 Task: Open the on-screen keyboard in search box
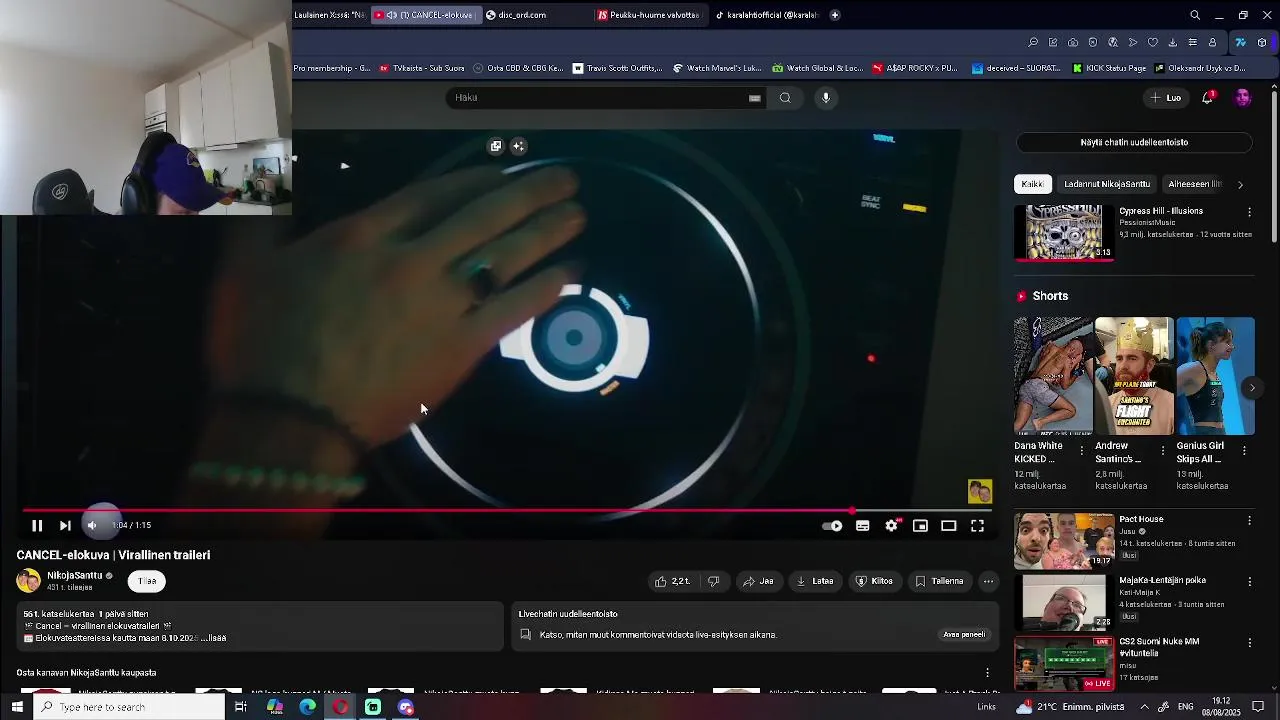[755, 98]
